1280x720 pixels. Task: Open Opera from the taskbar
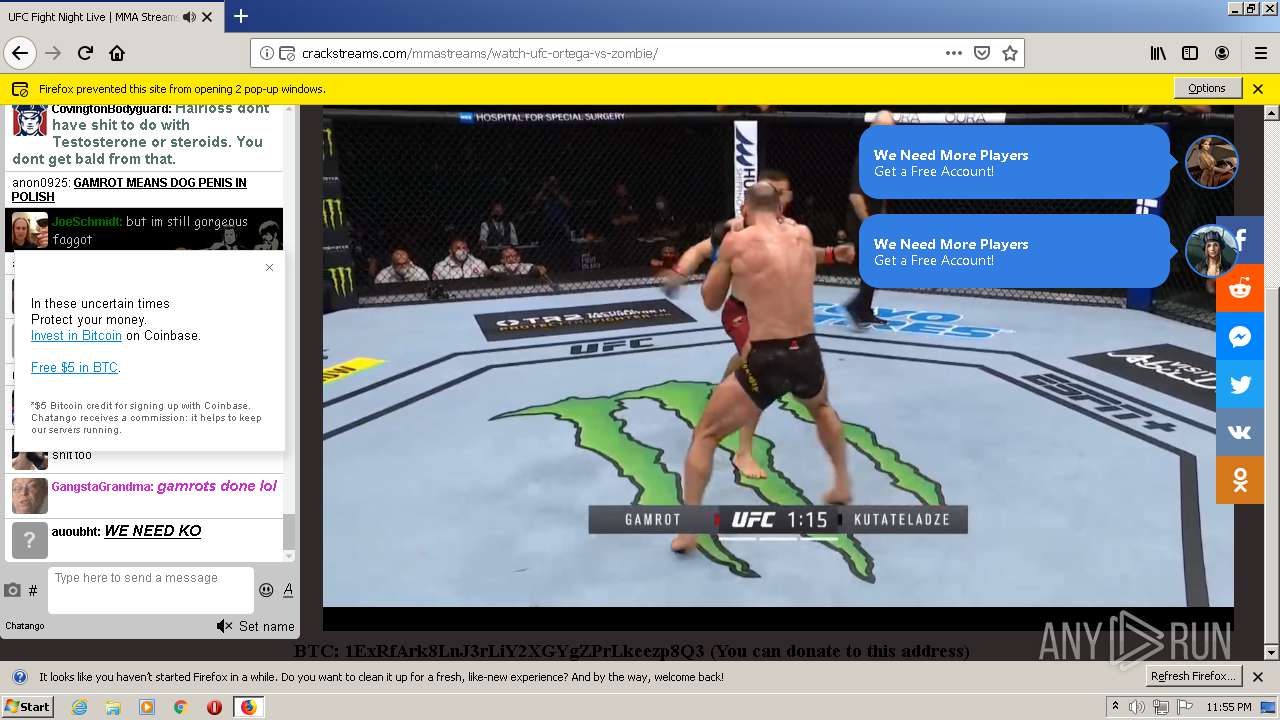point(214,707)
